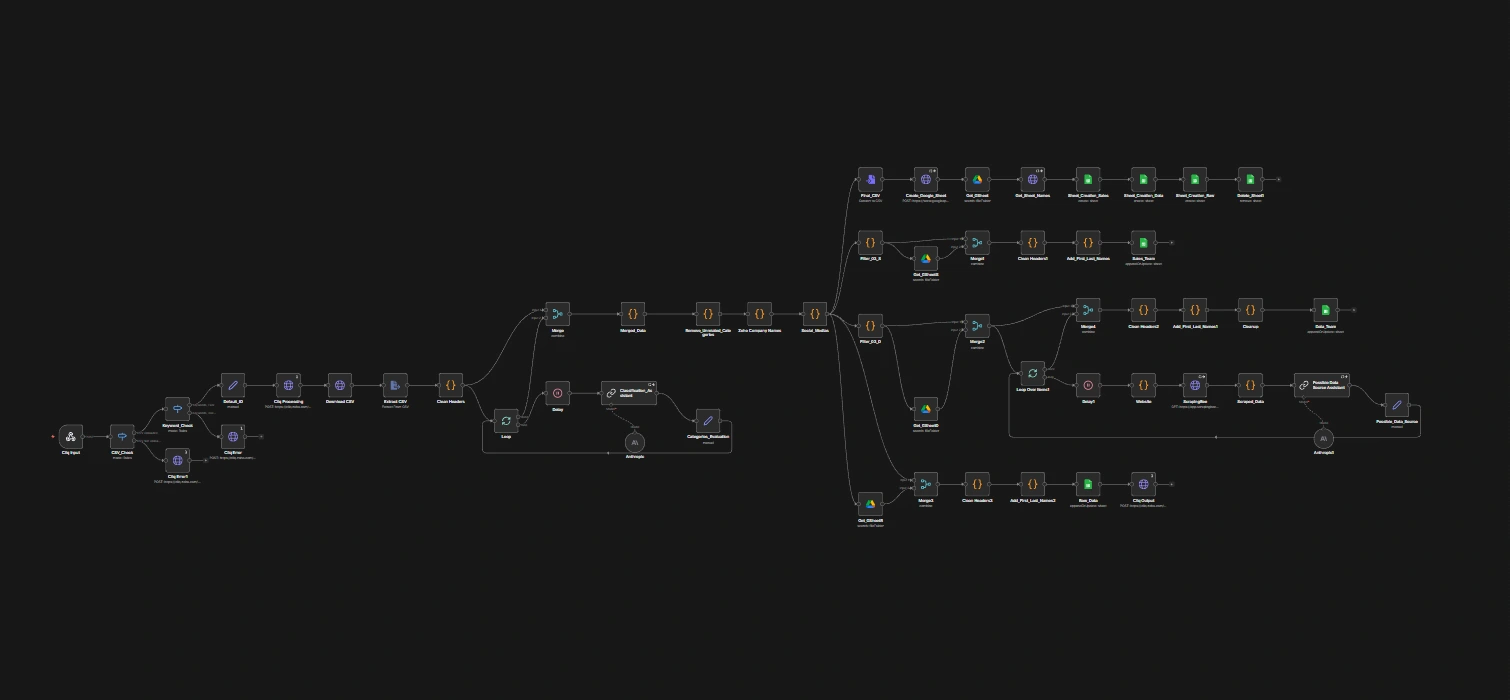Open the CSV_Check switch node
Viewport: 1510px width, 700px height.
pyautogui.click(x=122, y=436)
